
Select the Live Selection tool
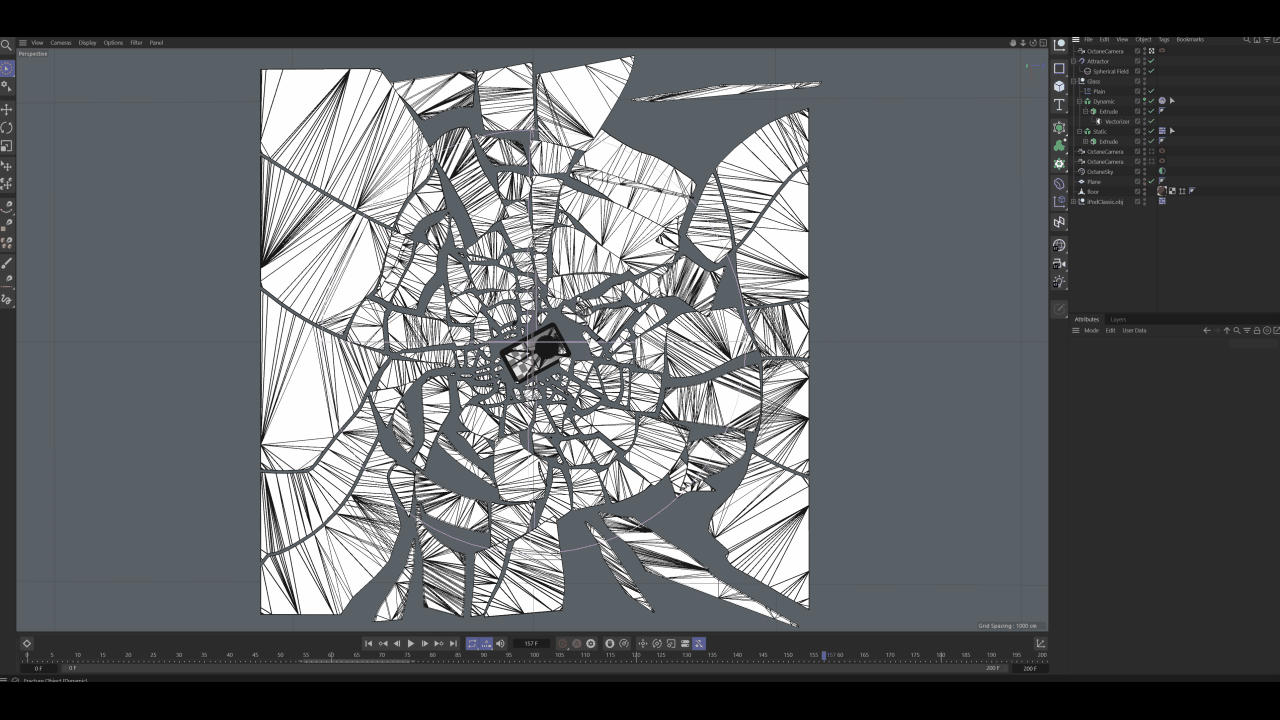pyautogui.click(x=6, y=69)
